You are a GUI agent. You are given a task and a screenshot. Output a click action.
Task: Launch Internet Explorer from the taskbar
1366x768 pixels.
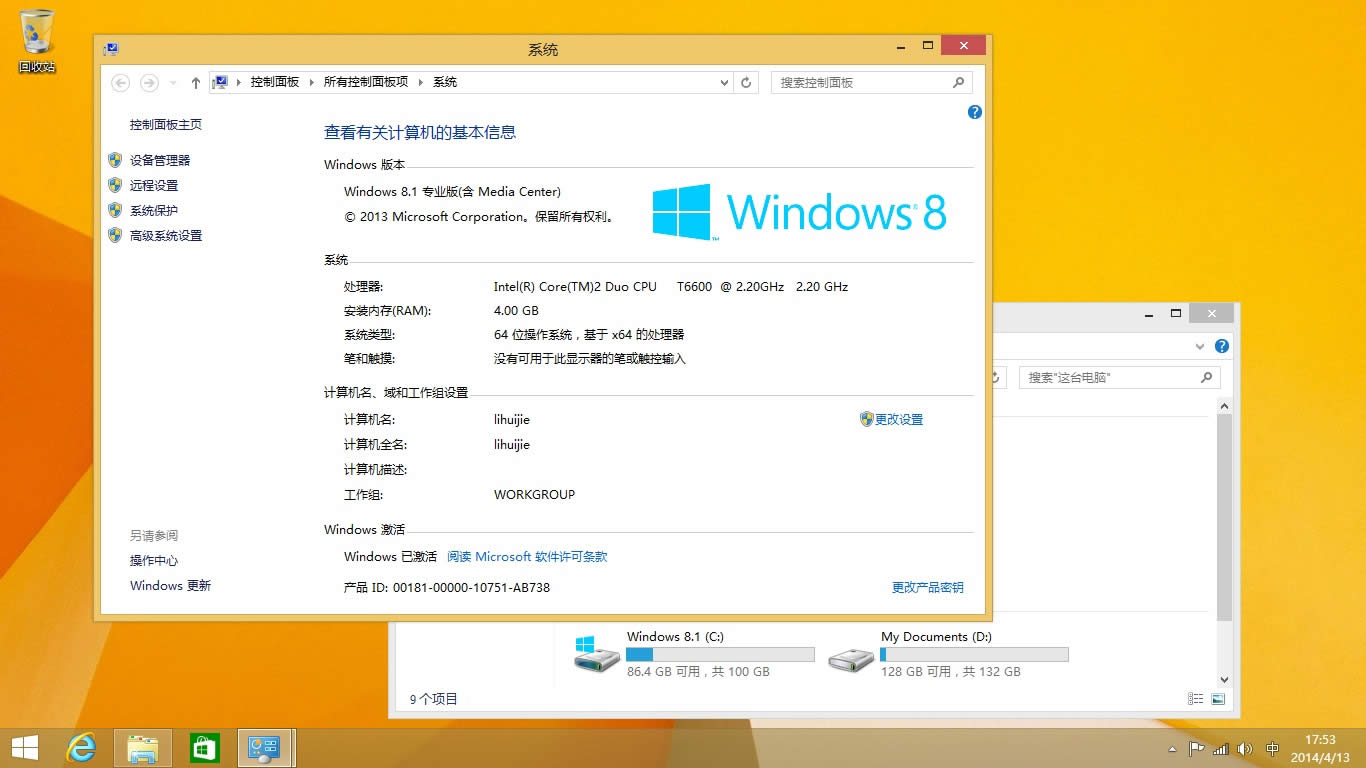coord(81,747)
